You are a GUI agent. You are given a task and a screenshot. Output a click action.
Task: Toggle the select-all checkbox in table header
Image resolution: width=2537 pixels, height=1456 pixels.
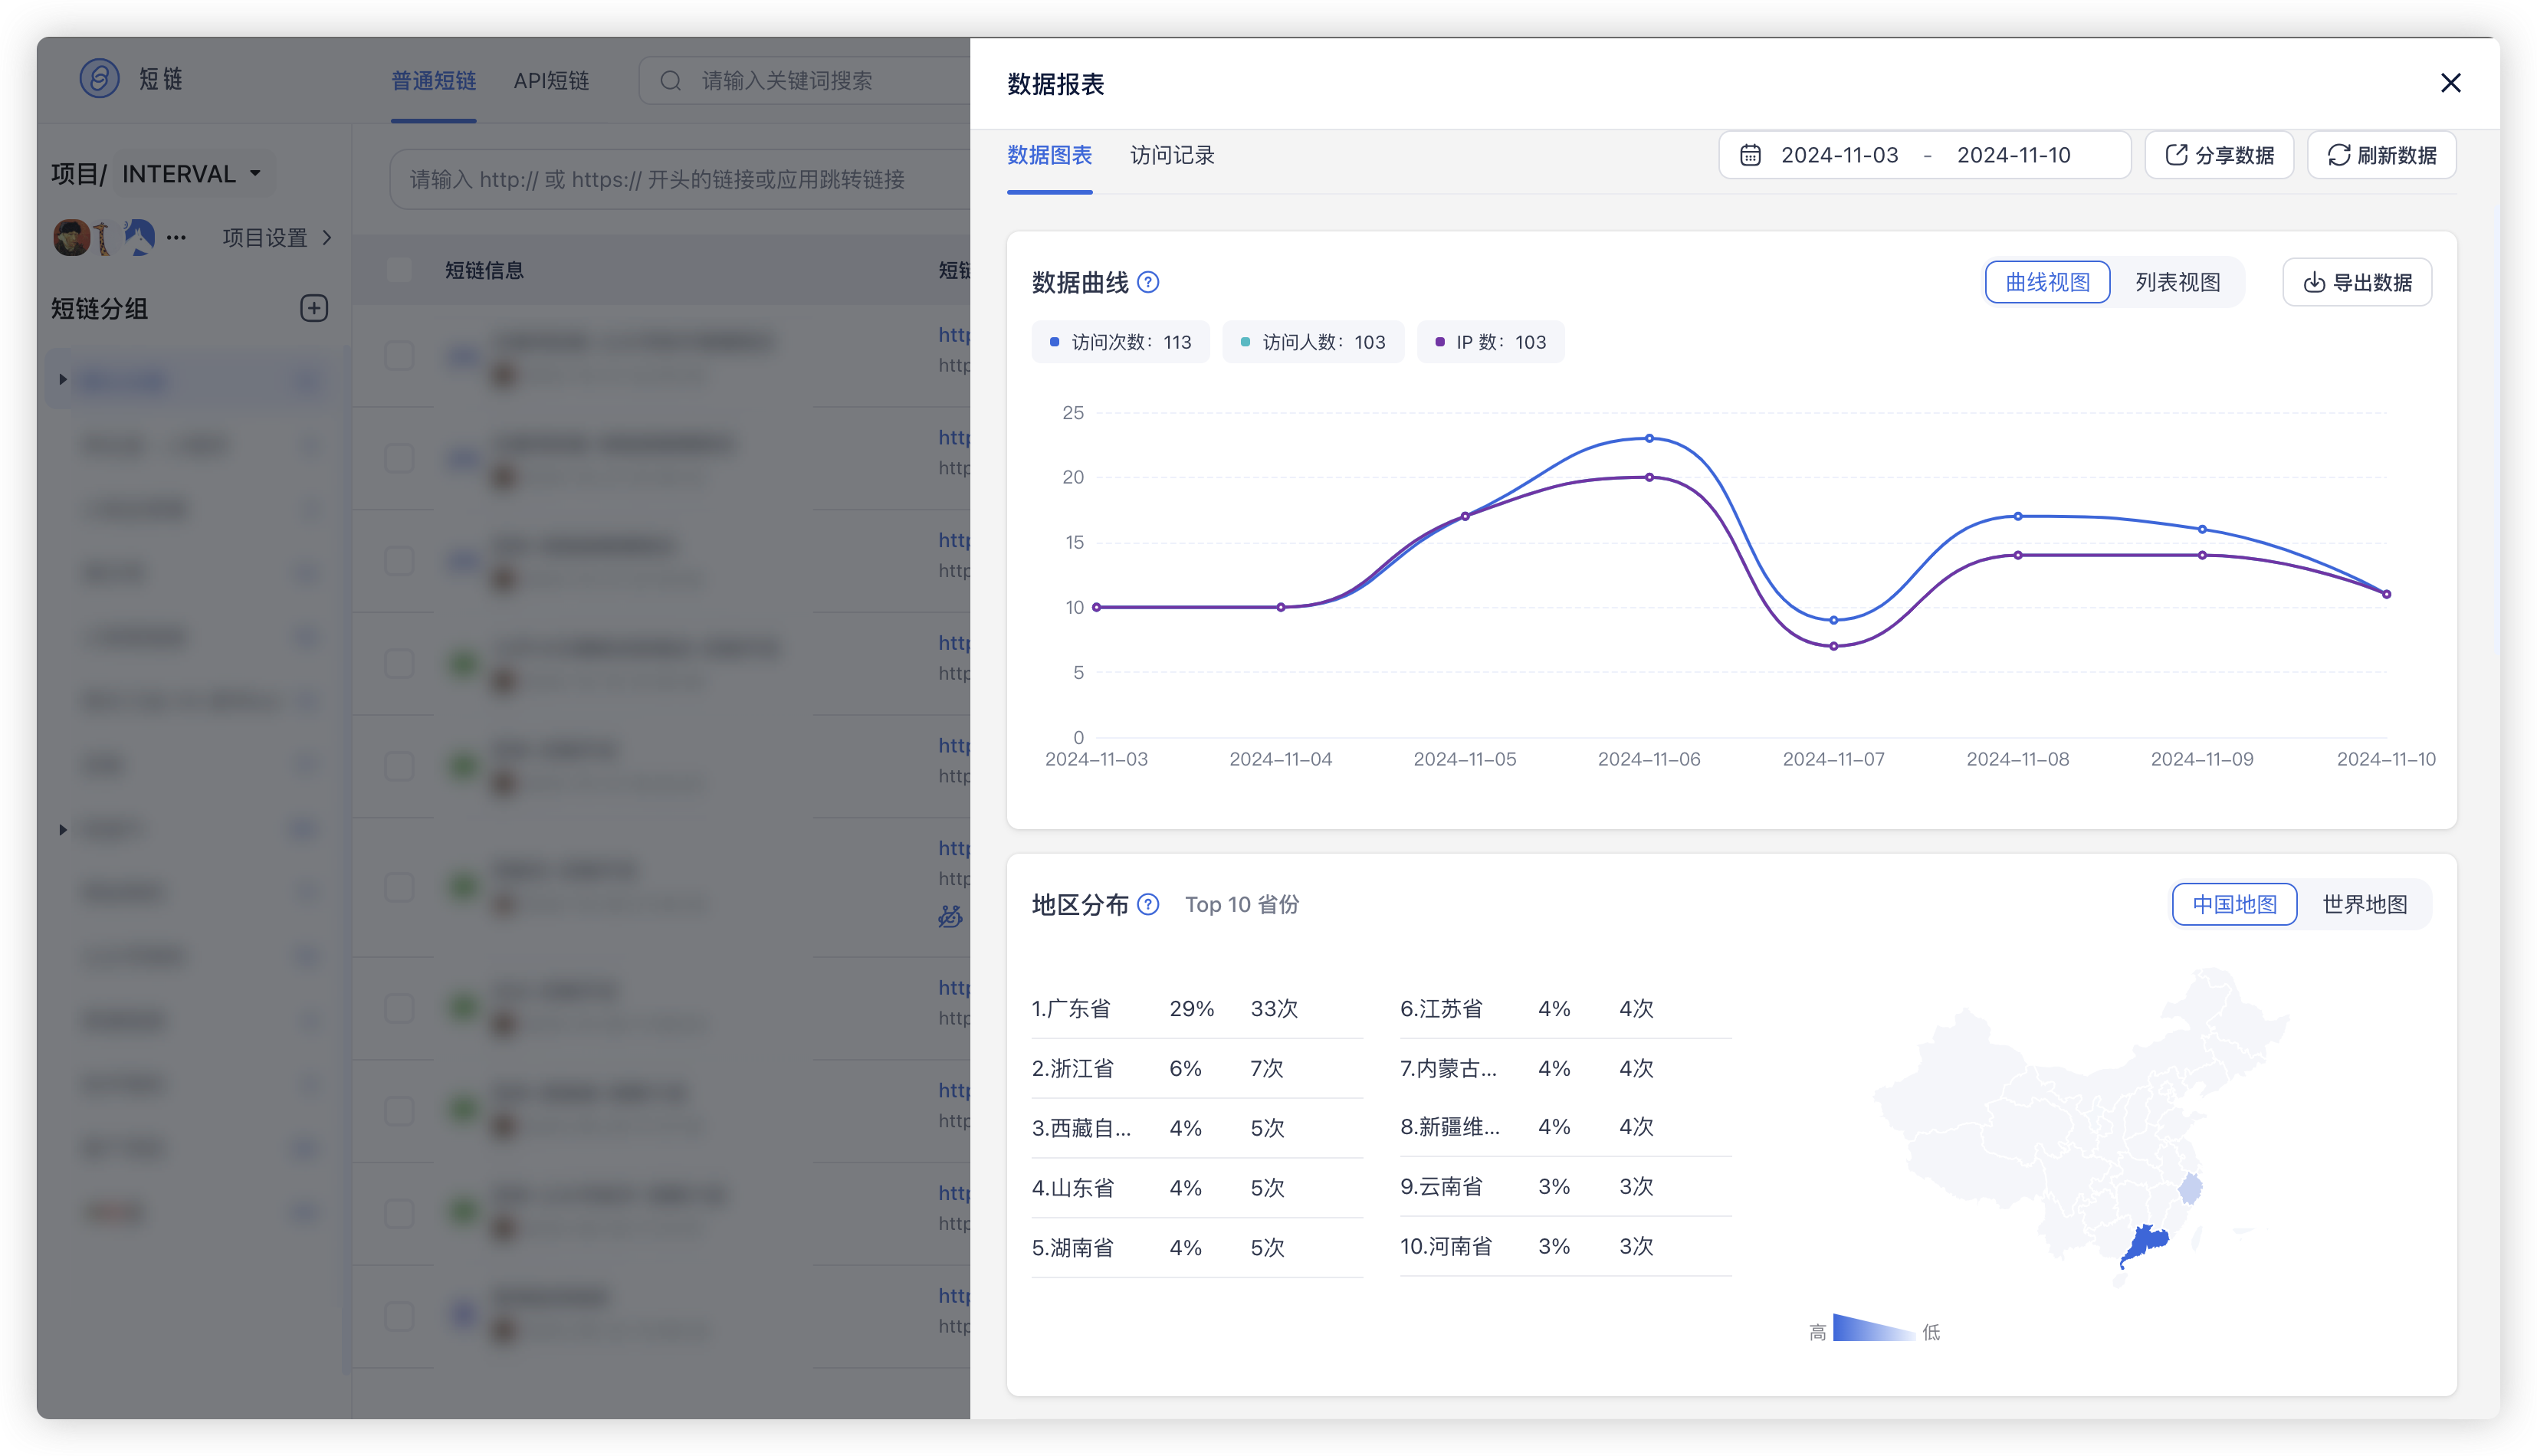(399, 270)
